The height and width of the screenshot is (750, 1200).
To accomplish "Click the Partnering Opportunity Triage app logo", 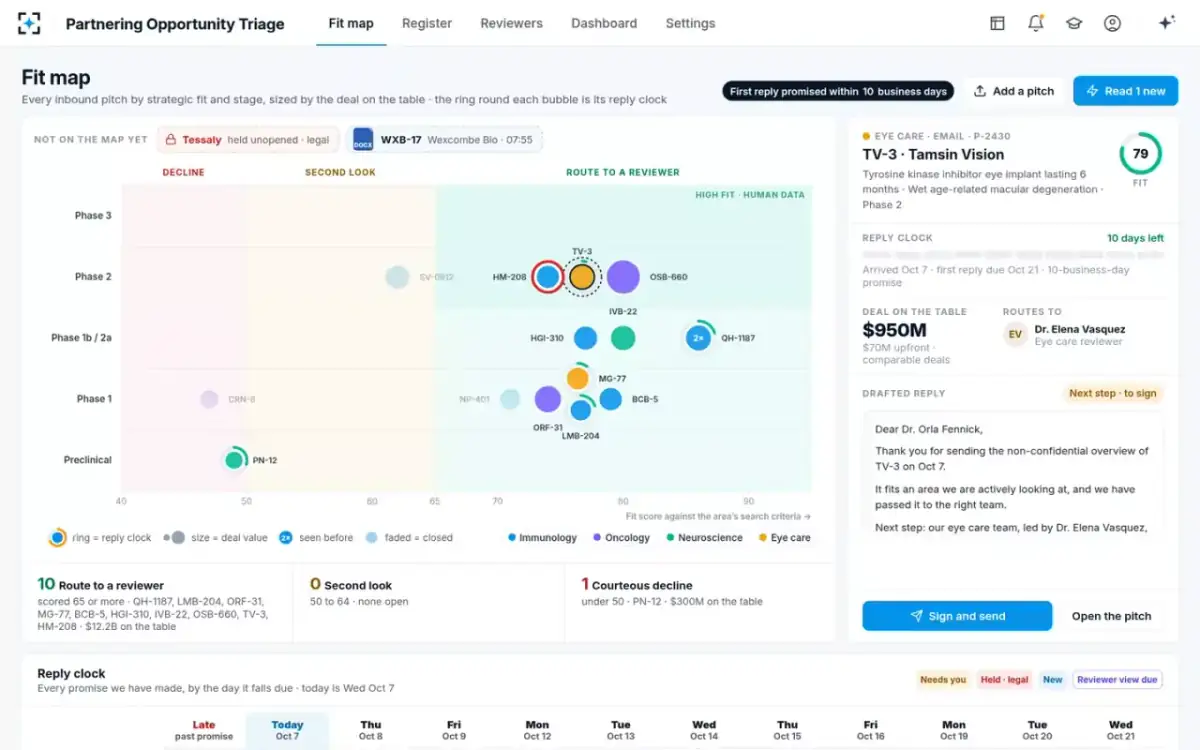I will coord(30,23).
